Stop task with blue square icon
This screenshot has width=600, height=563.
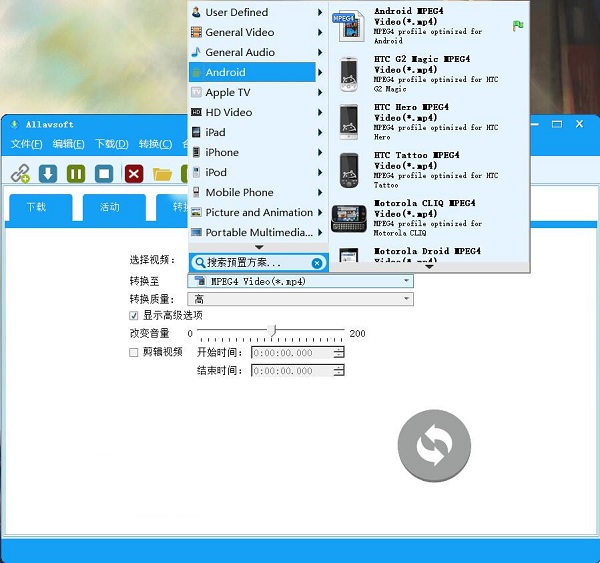[104, 174]
